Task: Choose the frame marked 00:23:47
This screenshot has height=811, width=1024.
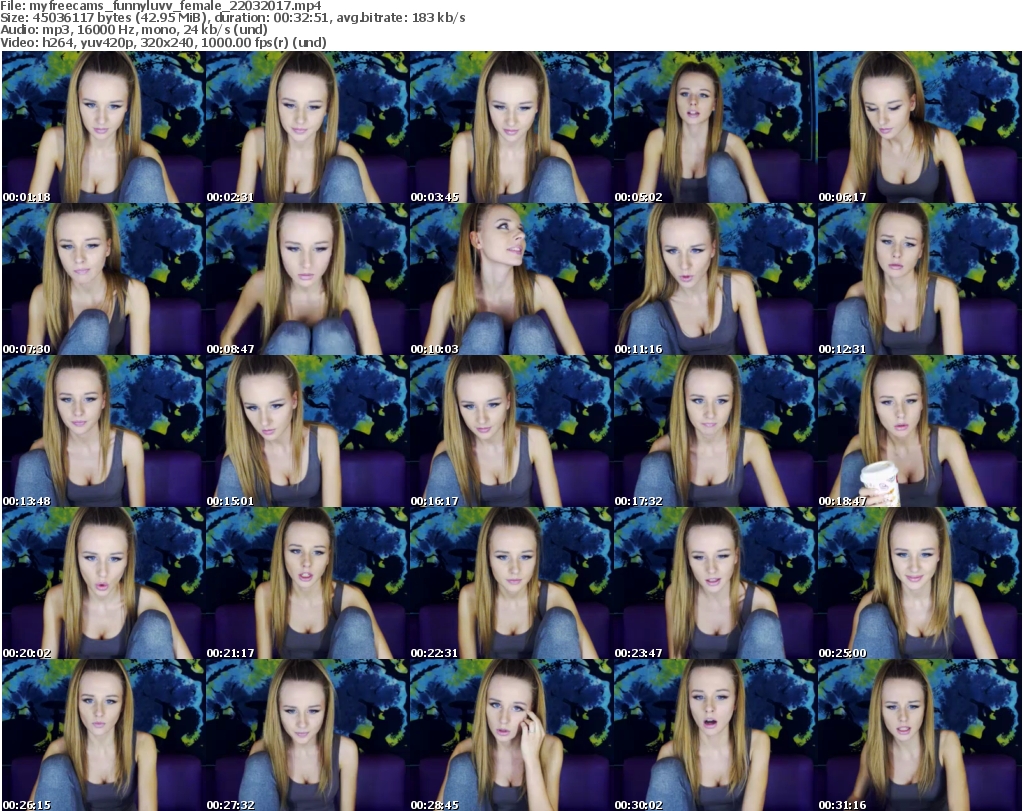Action: (714, 583)
